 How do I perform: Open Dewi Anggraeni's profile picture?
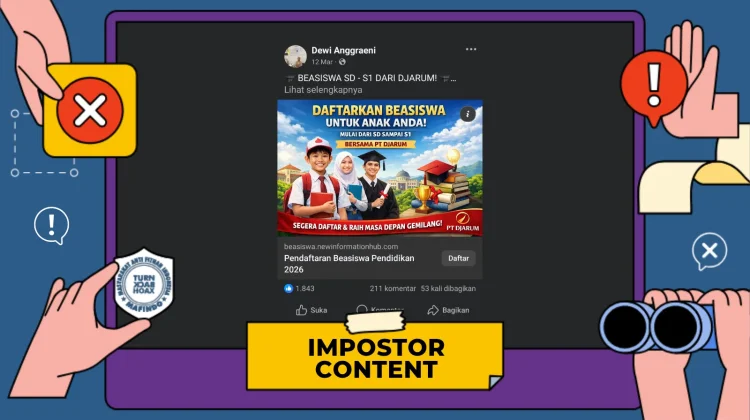pos(295,56)
